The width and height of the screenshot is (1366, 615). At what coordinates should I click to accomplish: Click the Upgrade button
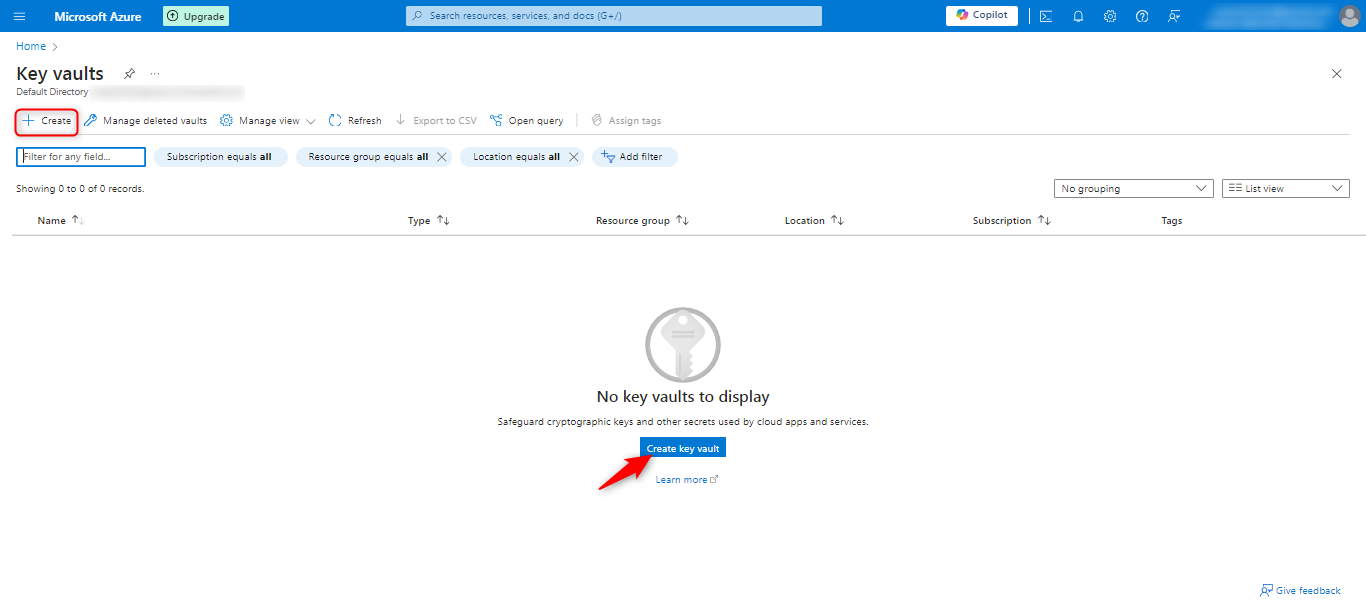point(196,16)
